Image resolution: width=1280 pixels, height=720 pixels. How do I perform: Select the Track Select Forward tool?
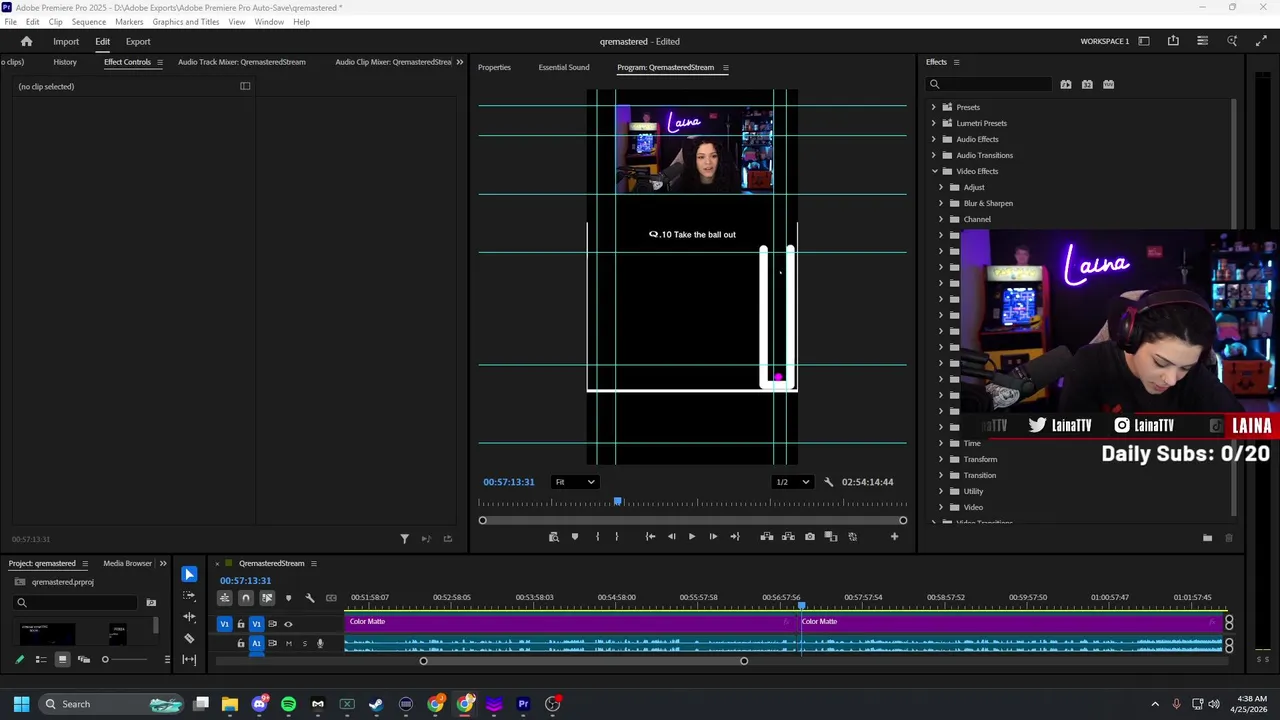click(x=189, y=595)
